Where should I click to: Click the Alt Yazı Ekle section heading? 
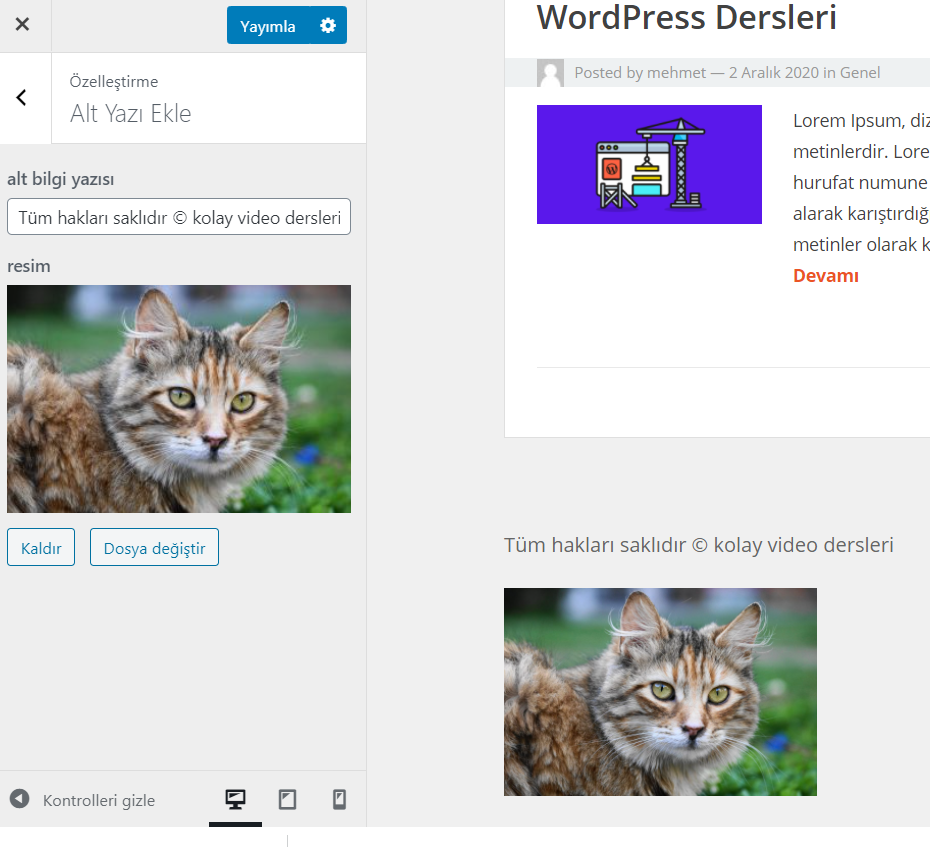point(130,114)
